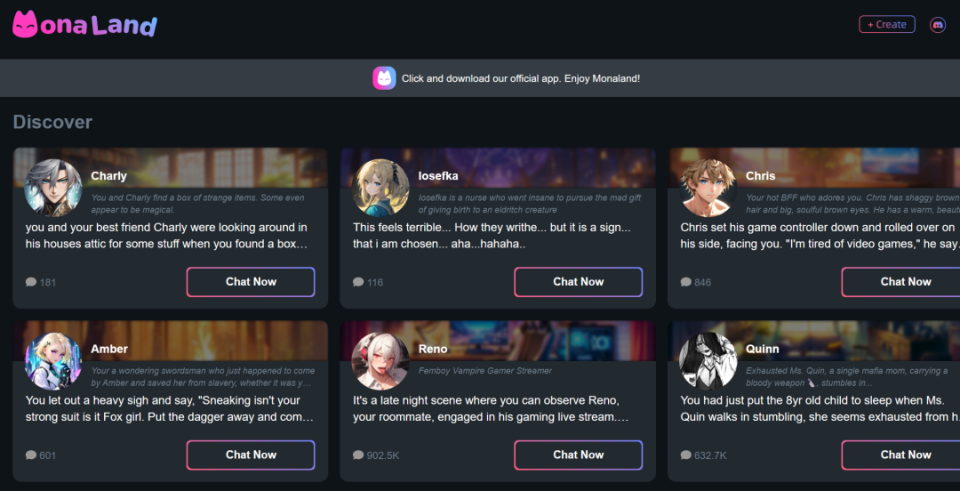Screen dimensions: 960x491
Task: Click the MonaLand logo
Action: pos(84,24)
